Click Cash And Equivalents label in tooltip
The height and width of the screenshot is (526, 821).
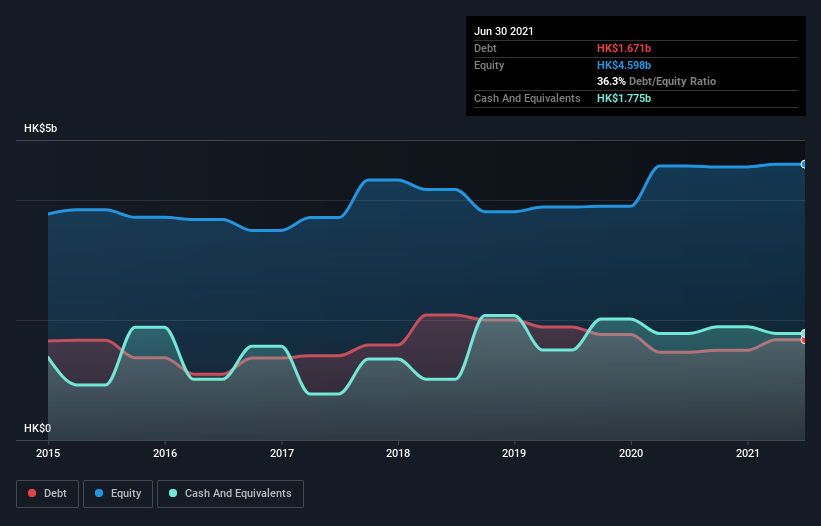[x=527, y=98]
